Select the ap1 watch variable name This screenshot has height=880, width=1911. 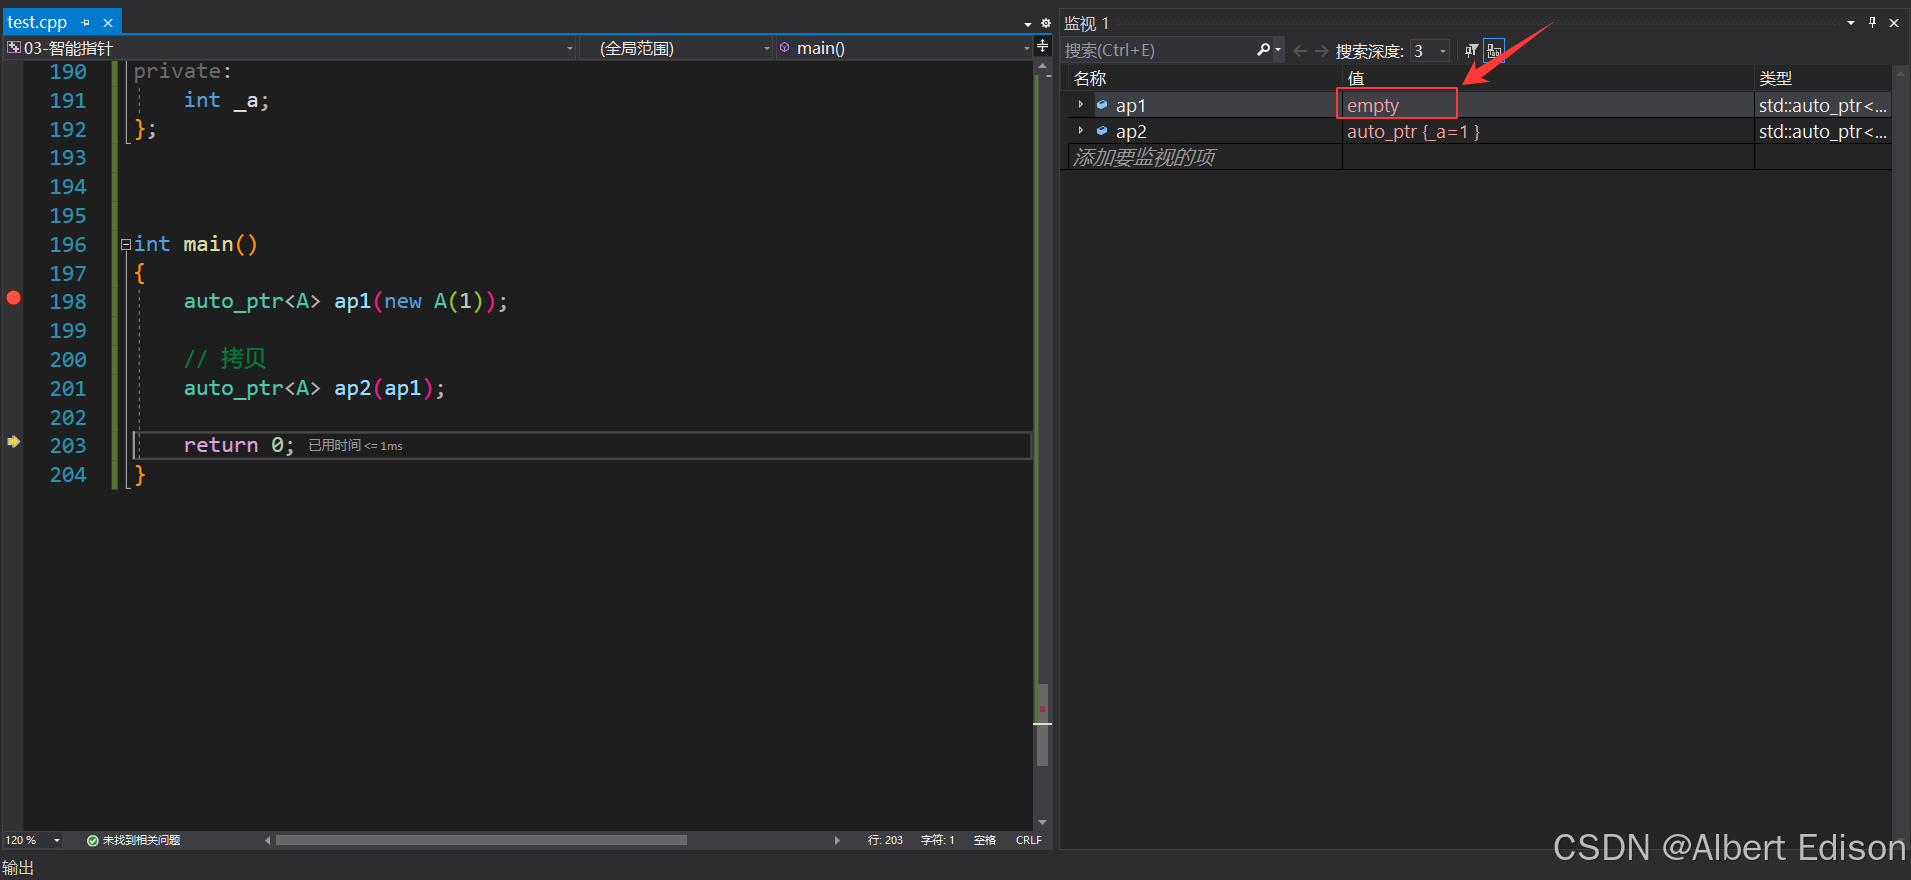1131,105
